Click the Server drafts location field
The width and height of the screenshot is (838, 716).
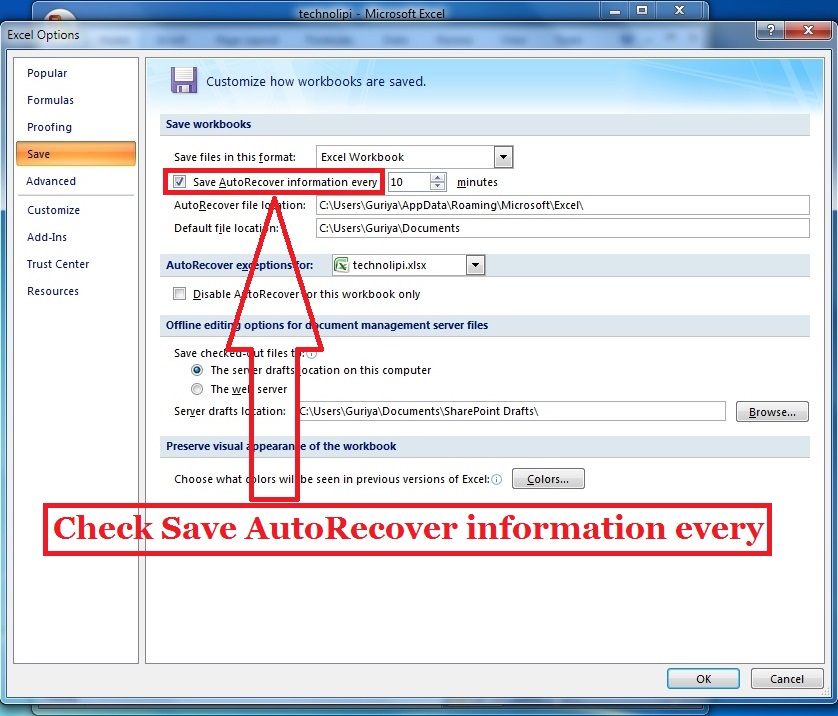[x=512, y=411]
